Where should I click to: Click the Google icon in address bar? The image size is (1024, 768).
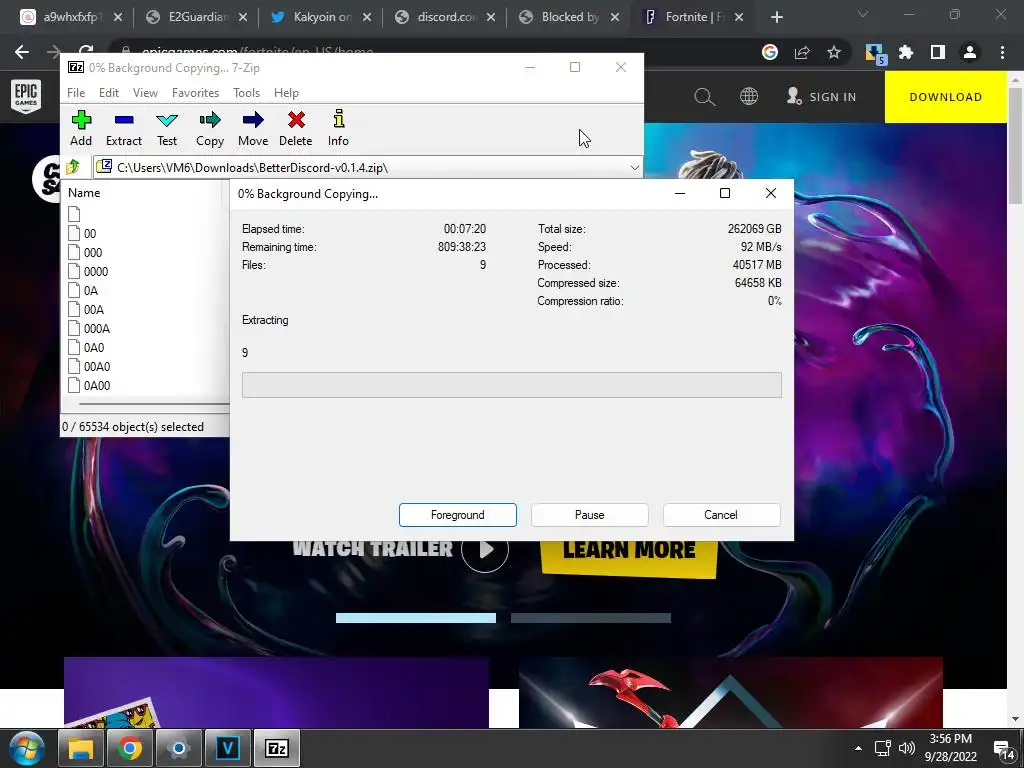770,52
